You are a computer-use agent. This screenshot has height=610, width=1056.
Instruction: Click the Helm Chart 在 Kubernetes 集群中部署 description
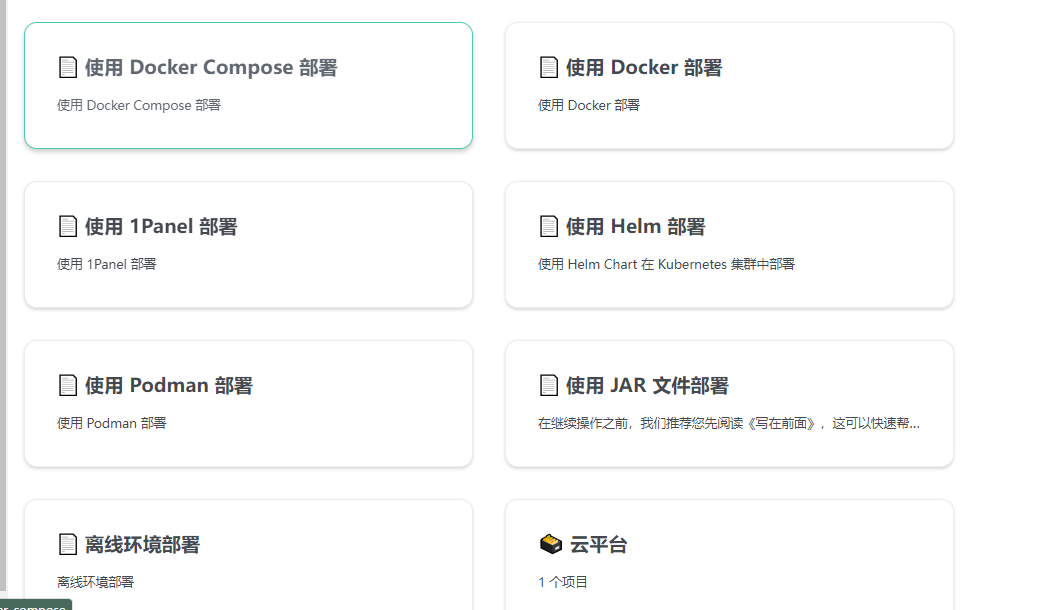[666, 264]
